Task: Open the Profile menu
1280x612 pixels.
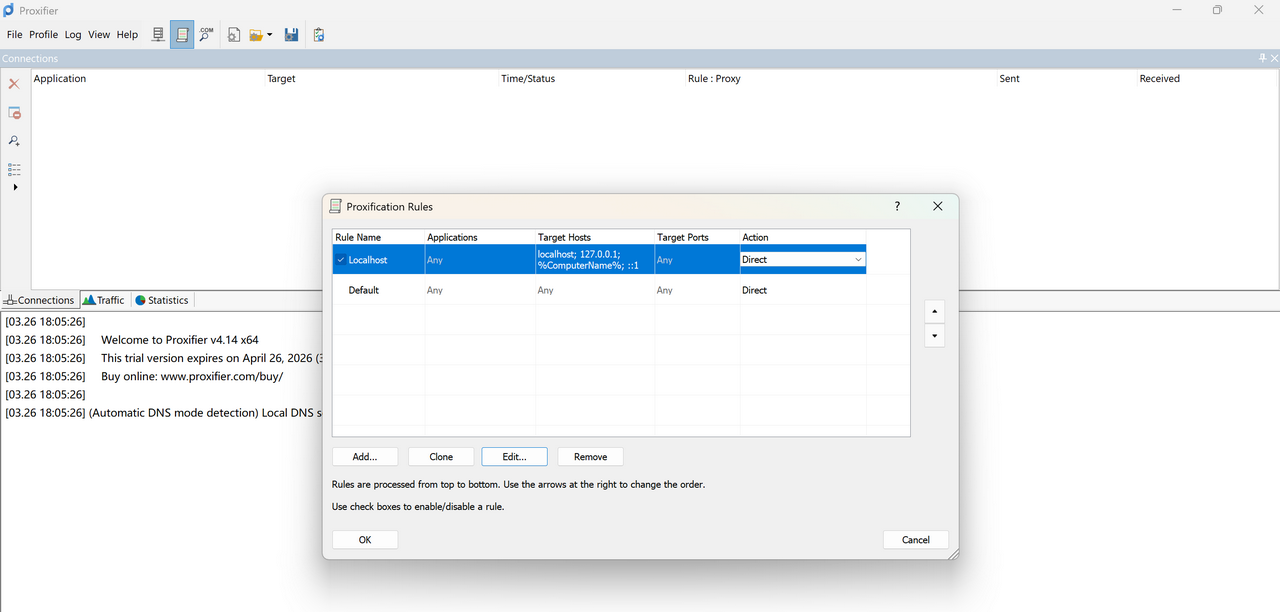Action: click(x=43, y=35)
